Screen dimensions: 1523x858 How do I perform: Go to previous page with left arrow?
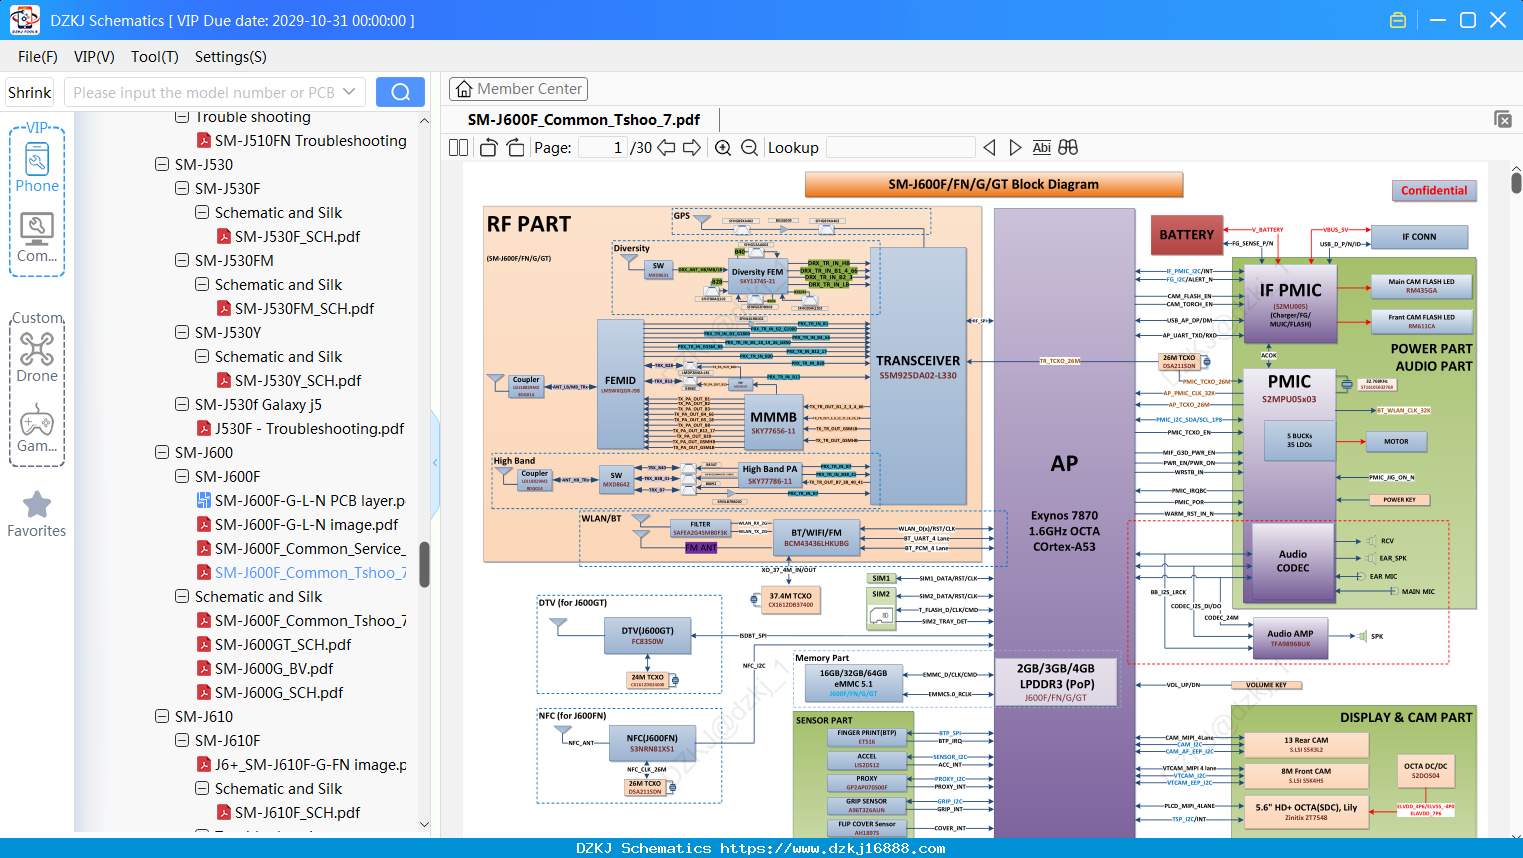tap(666, 148)
